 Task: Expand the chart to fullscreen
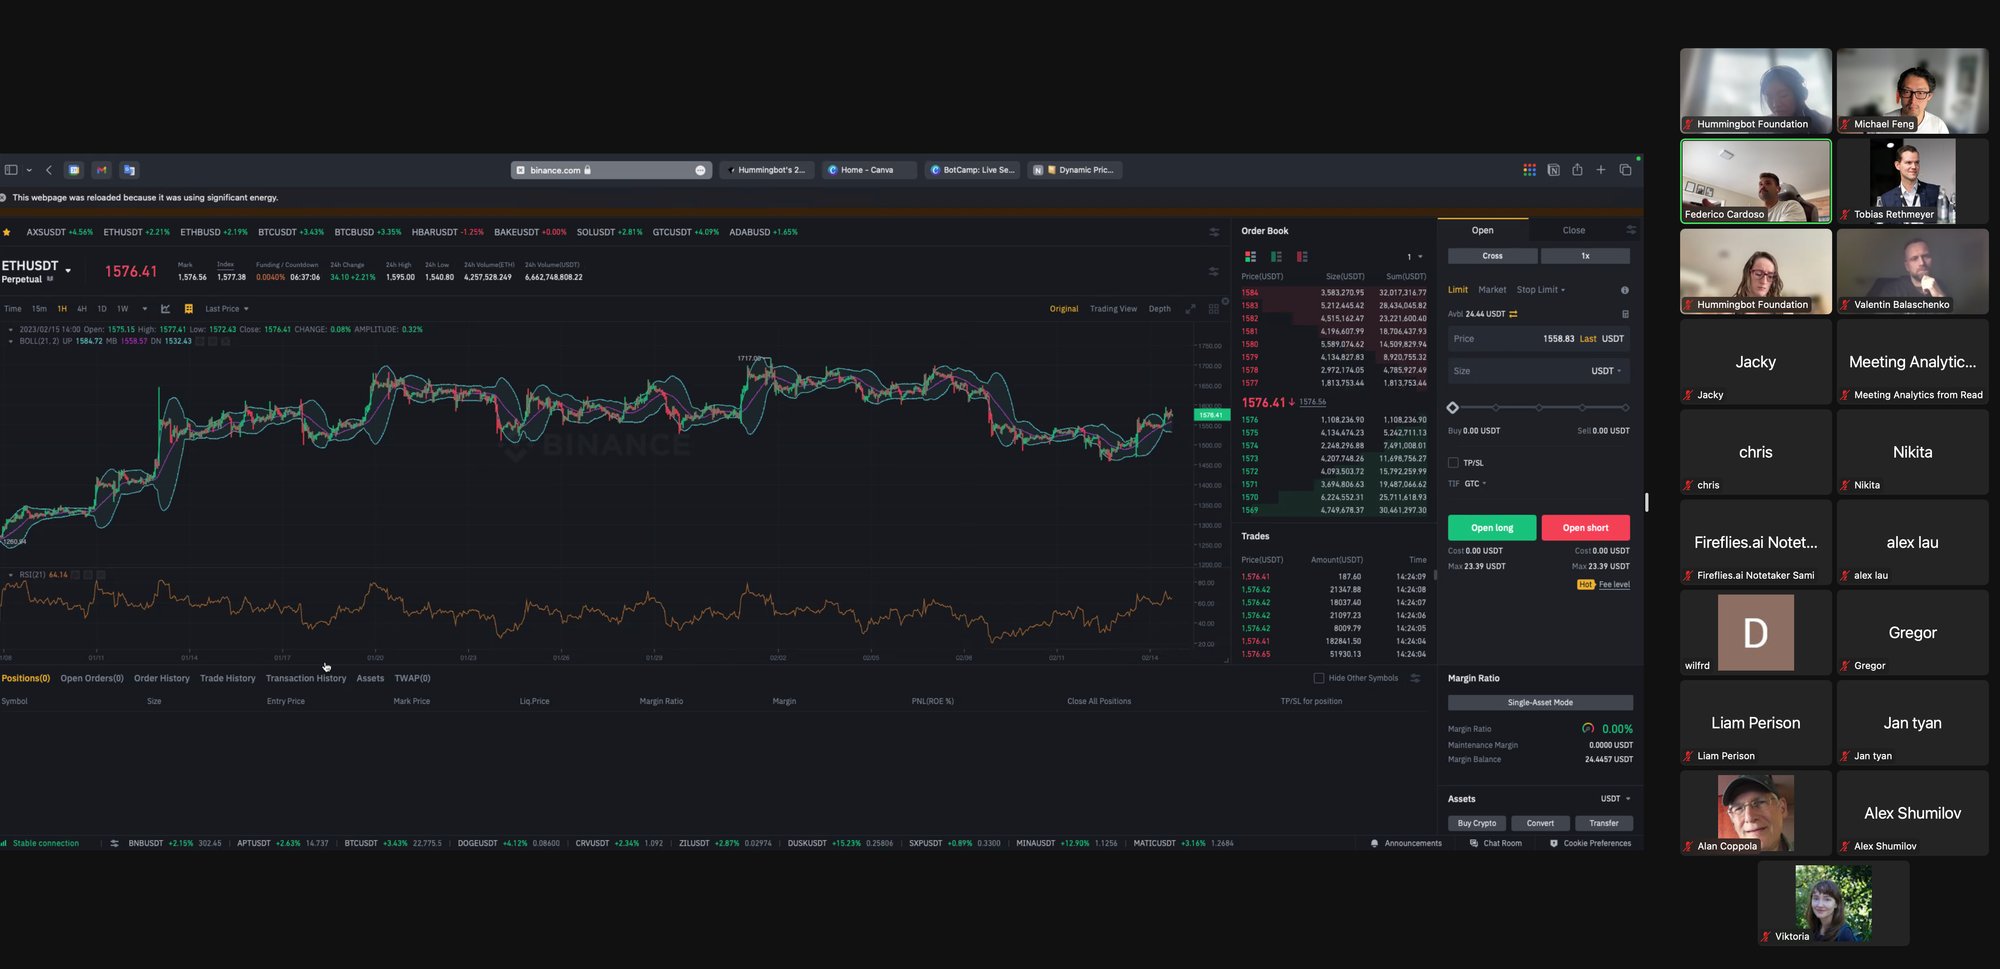pos(1190,309)
